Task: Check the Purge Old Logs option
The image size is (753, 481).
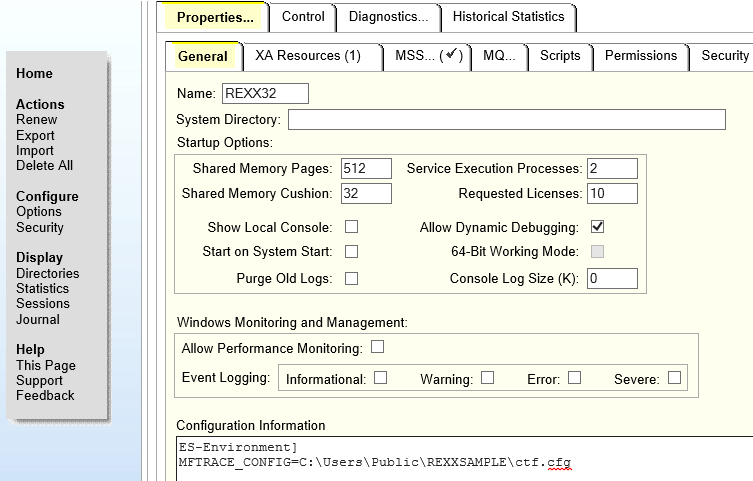Action: pos(351,278)
